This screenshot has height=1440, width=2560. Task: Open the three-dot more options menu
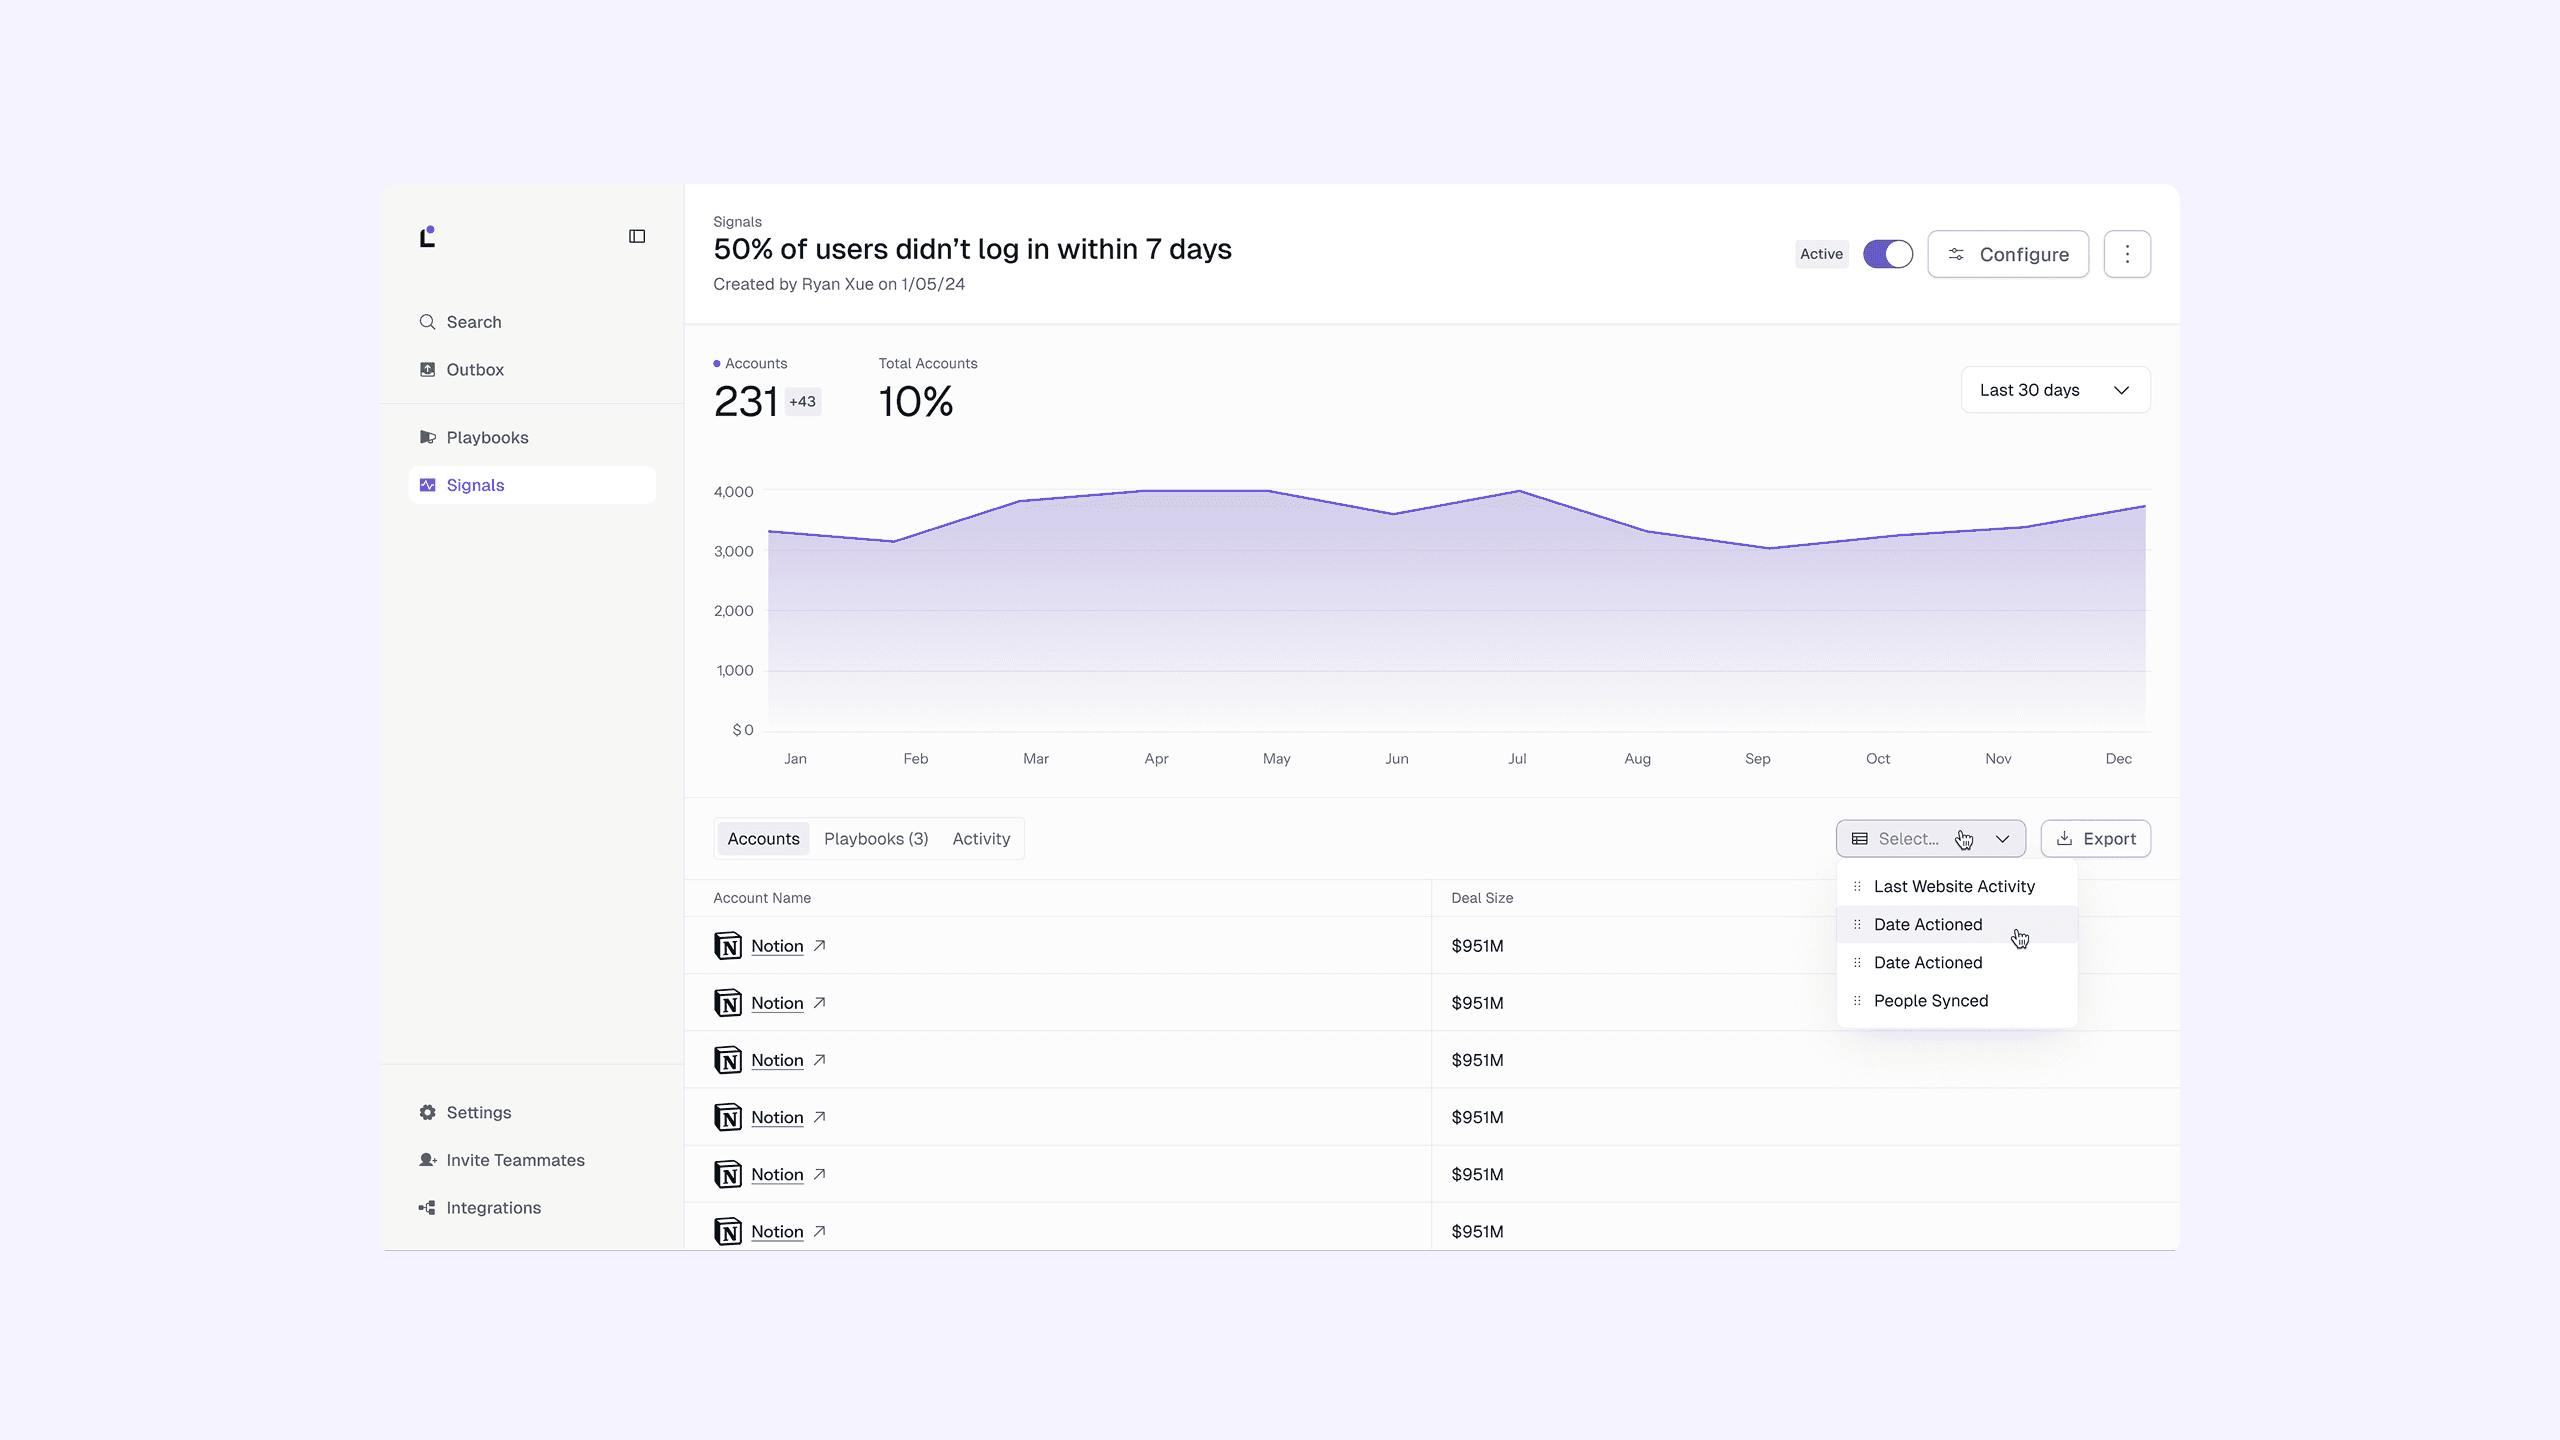pyautogui.click(x=2127, y=254)
